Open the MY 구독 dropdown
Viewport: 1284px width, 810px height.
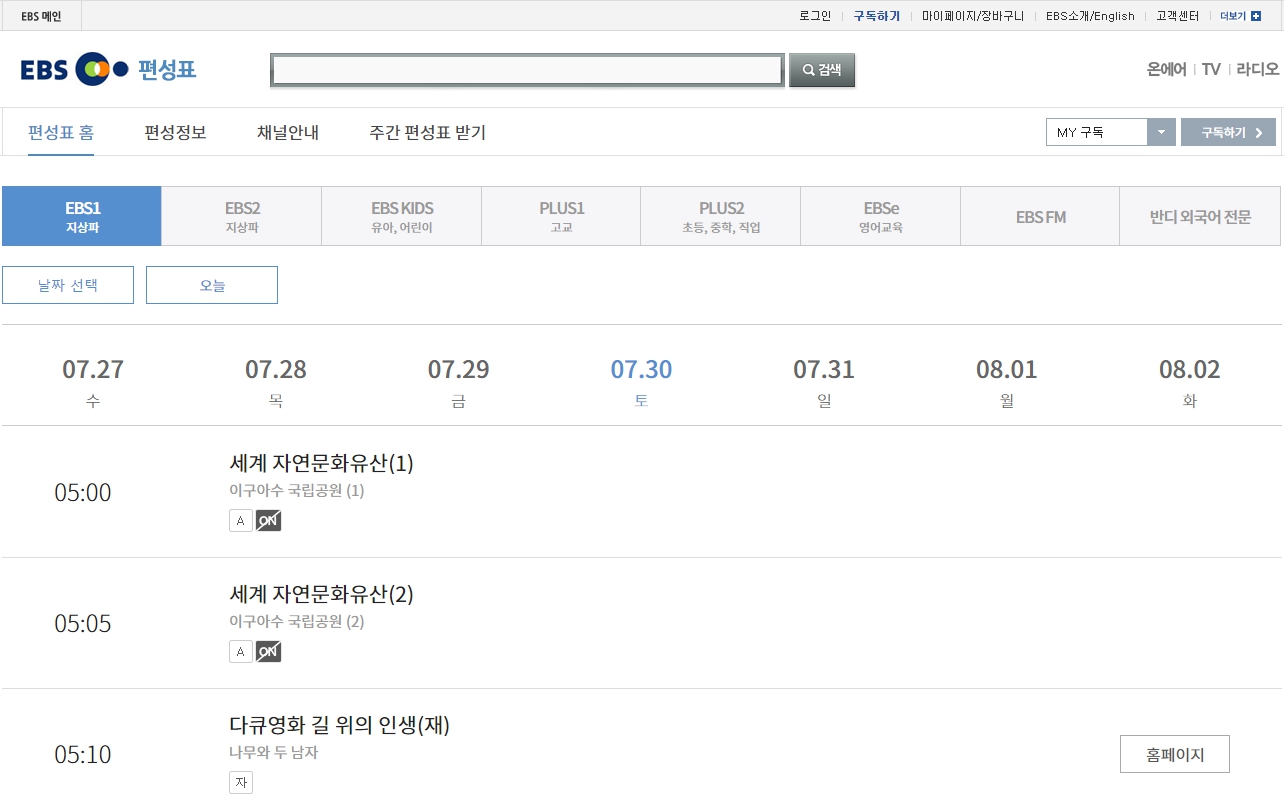(x=1110, y=132)
